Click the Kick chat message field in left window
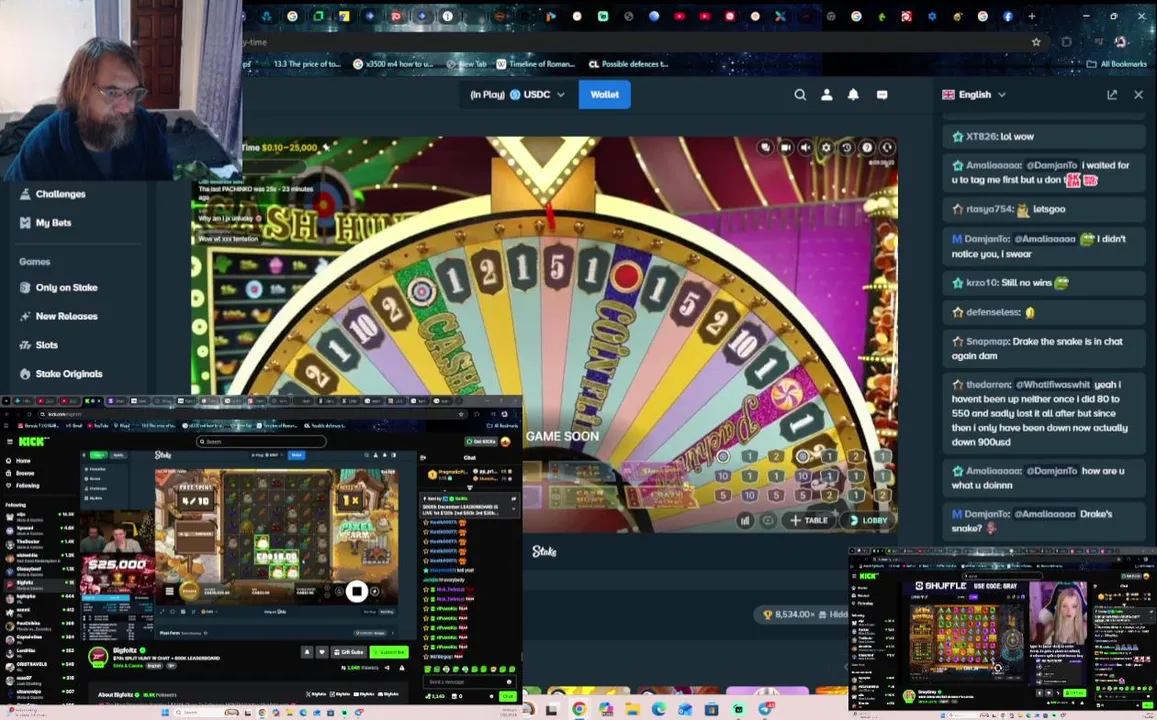The width and height of the screenshot is (1157, 720). 469,682
